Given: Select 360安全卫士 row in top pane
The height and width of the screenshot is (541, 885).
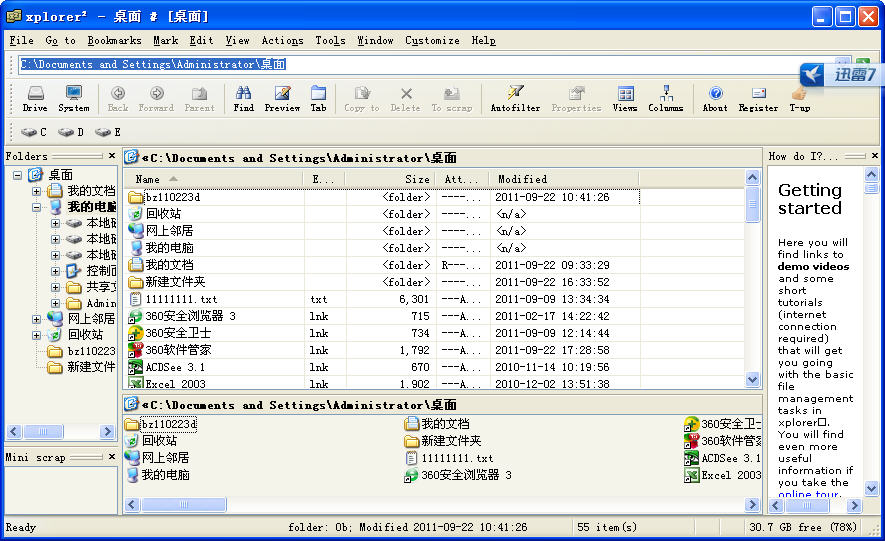Looking at the screenshot, I should coord(381,333).
